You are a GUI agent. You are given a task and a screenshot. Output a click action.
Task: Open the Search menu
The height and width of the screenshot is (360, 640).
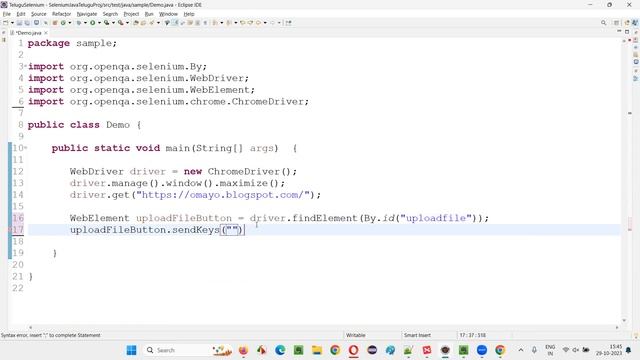click(110, 14)
